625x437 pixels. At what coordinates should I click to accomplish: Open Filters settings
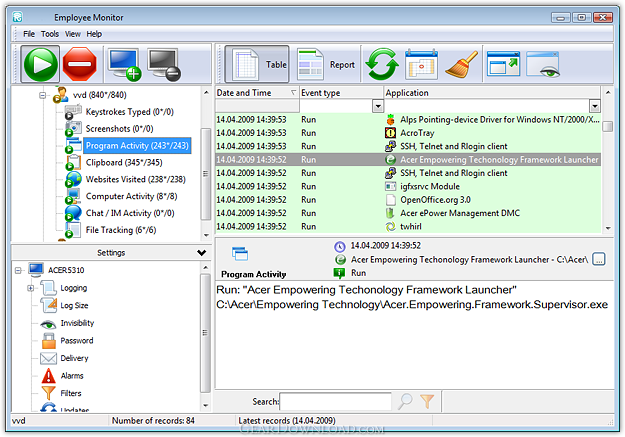coord(71,393)
